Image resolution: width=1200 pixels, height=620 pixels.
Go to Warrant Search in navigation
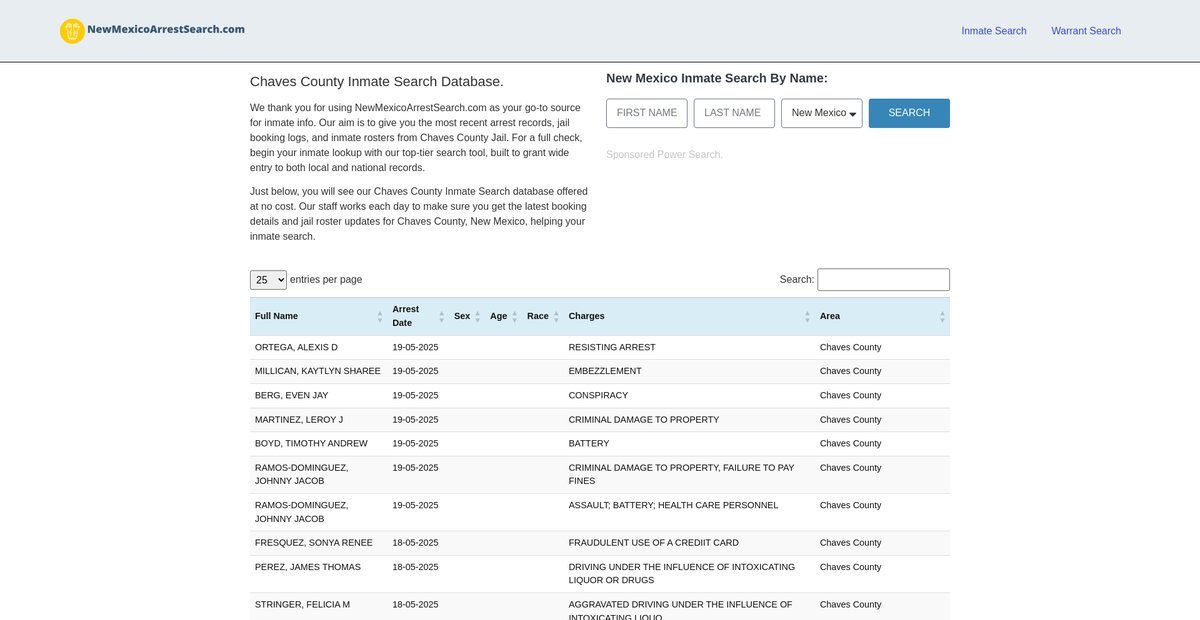click(1085, 31)
